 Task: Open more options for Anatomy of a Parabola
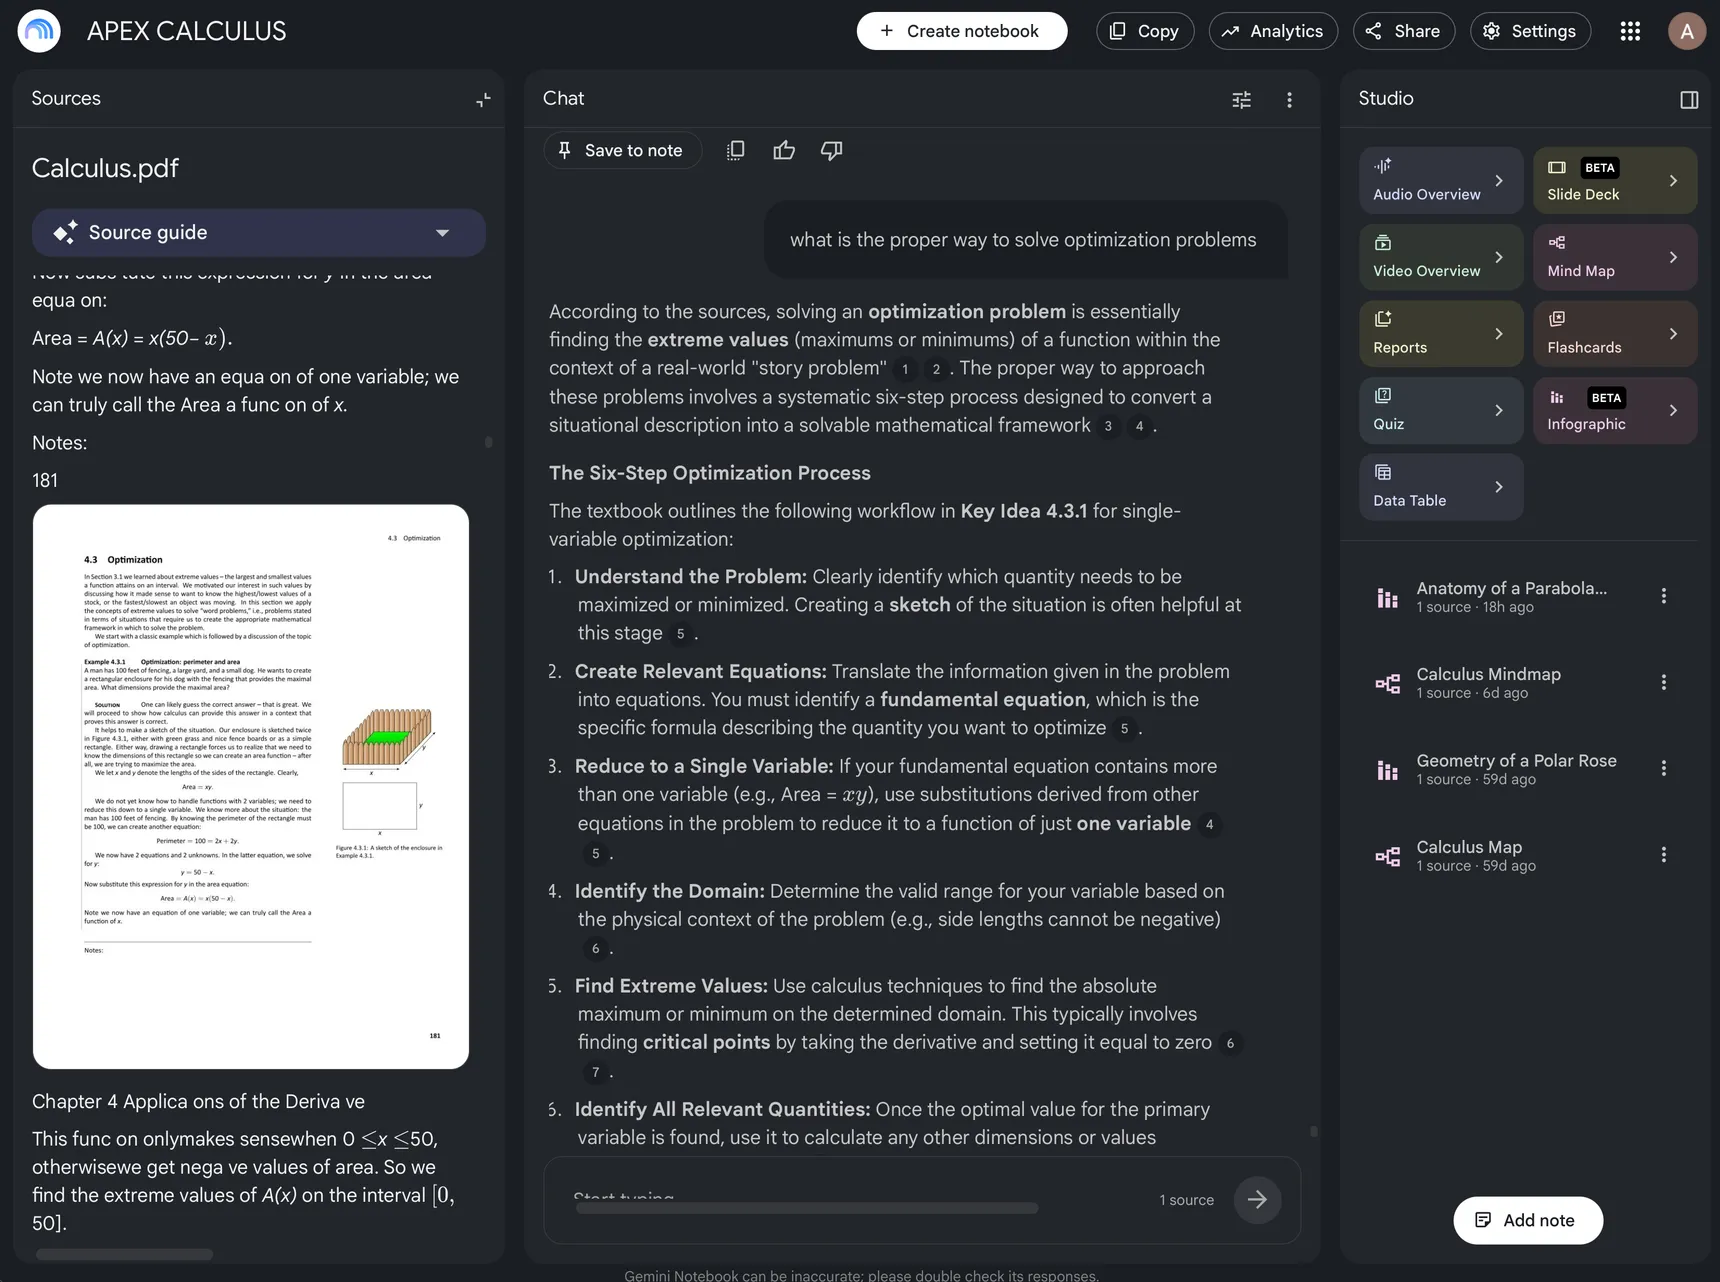(1664, 596)
